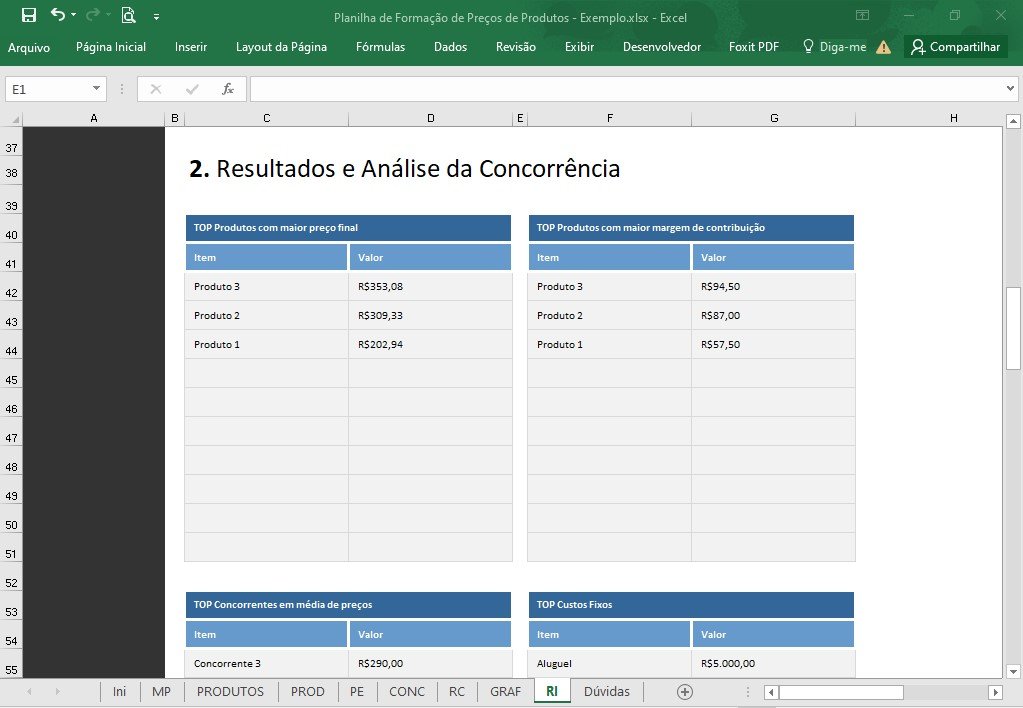The width and height of the screenshot is (1023, 708).
Task: Click the Enter checkmark formula bar icon
Action: [x=192, y=89]
